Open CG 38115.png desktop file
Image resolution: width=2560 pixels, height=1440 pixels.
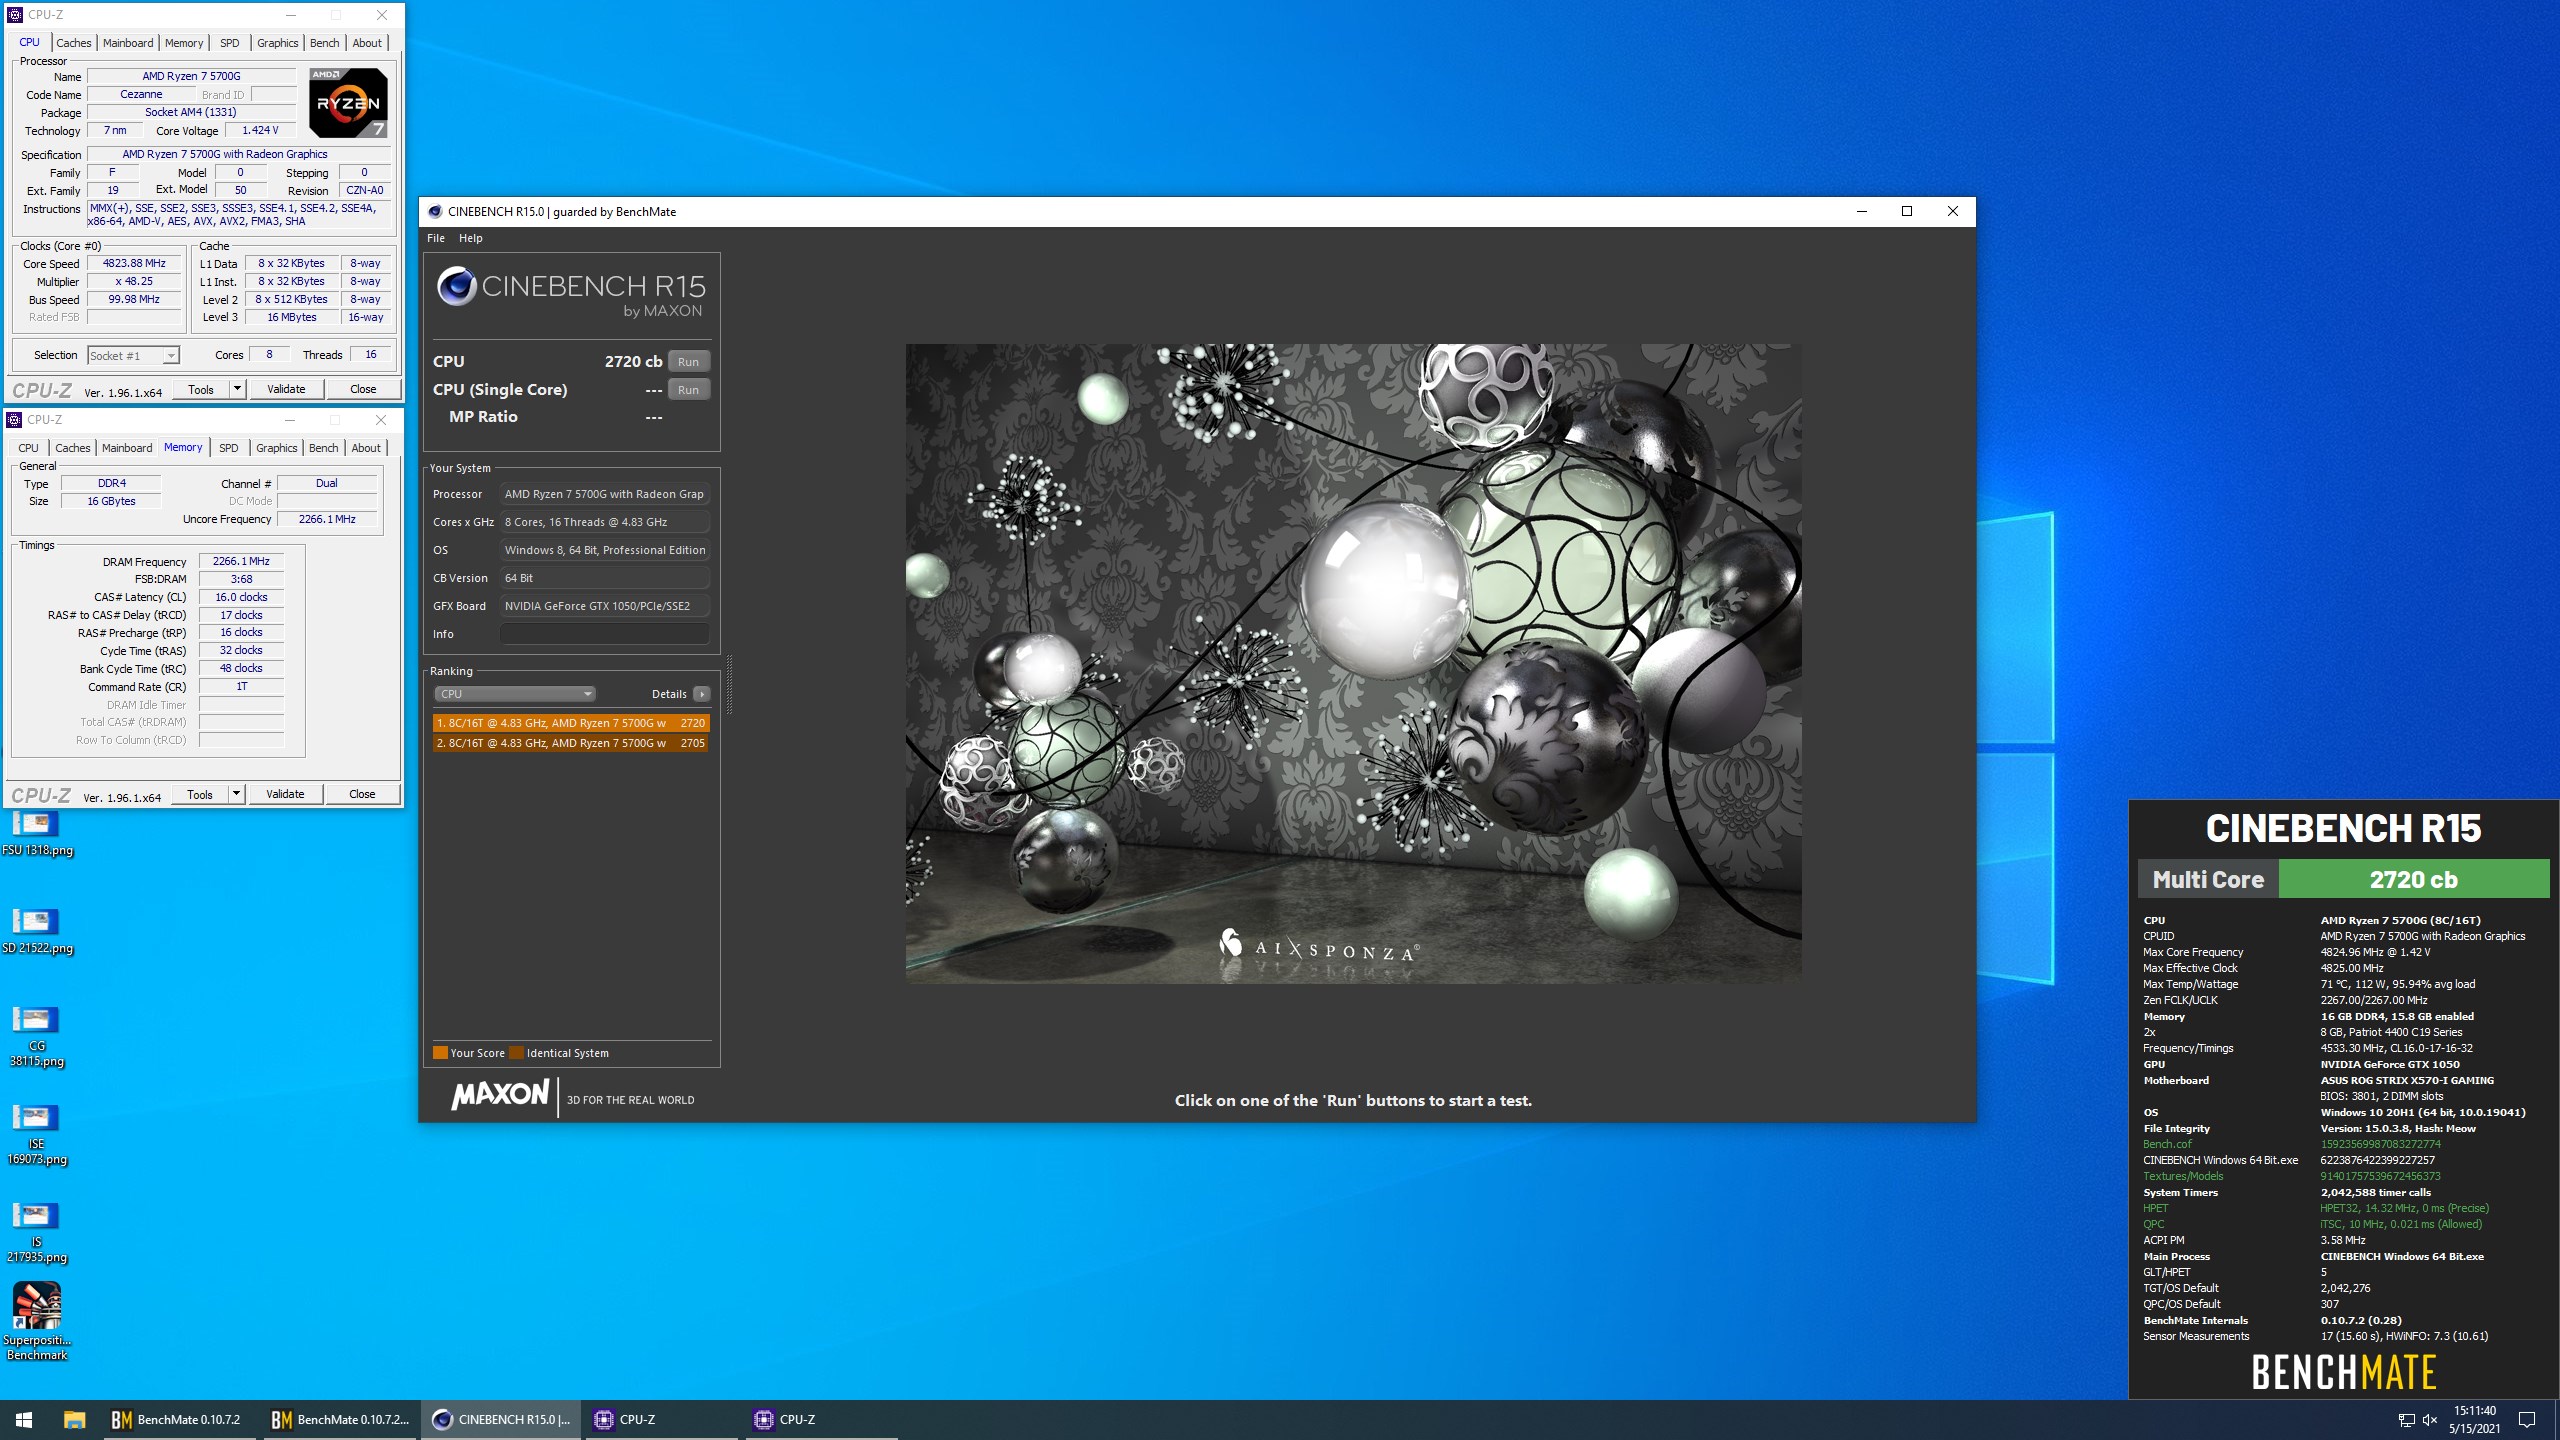37,1037
